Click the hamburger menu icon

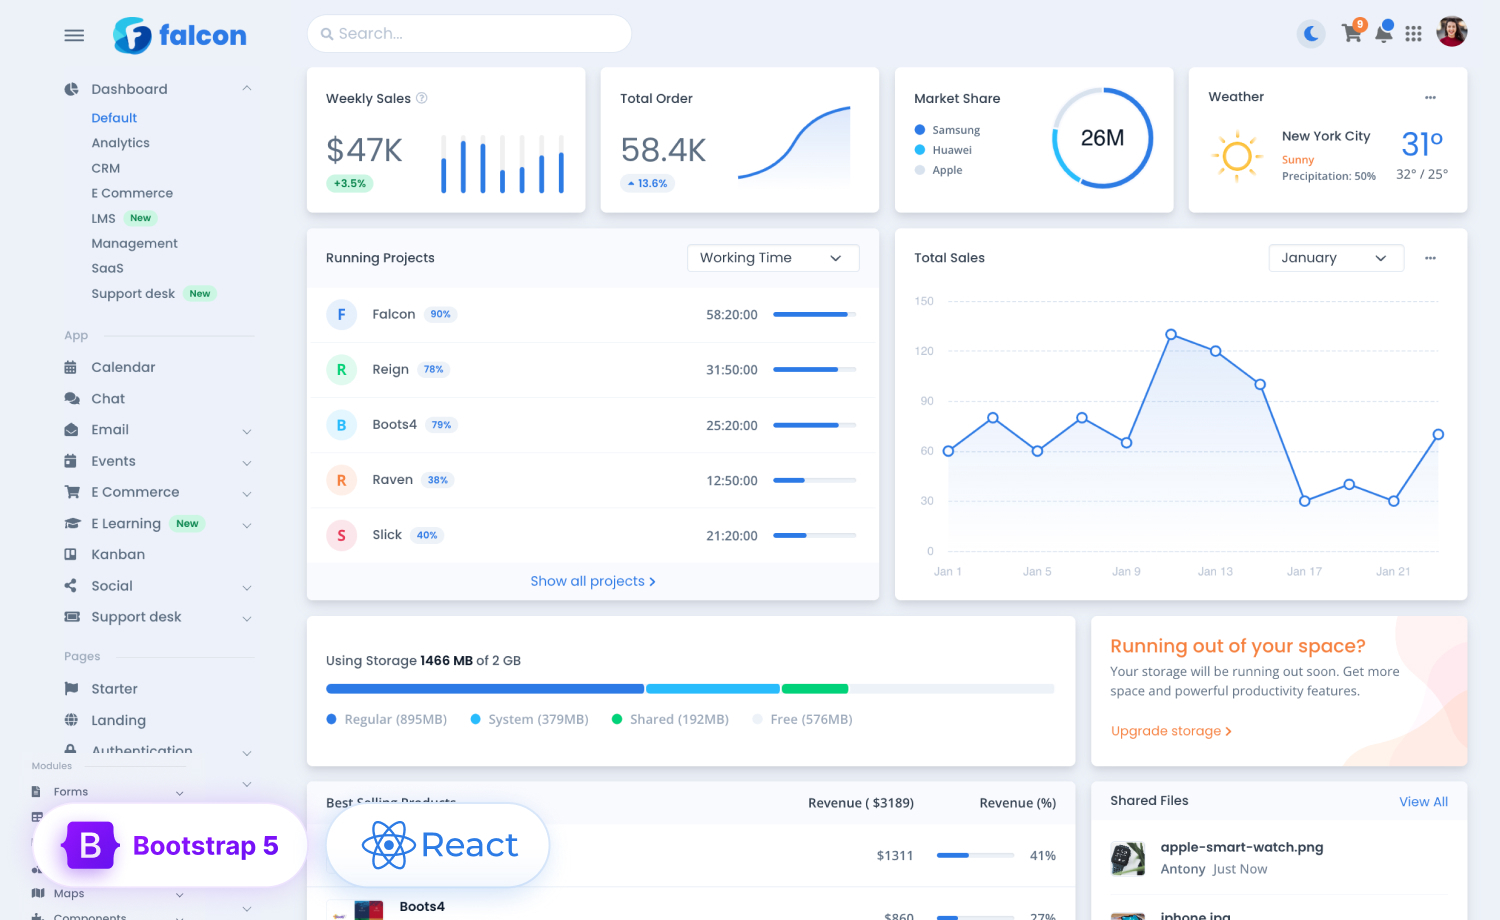(x=73, y=34)
